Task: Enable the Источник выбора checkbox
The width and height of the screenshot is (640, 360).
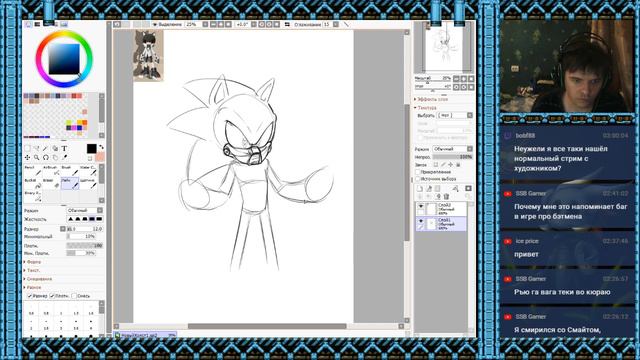Action: click(x=418, y=179)
